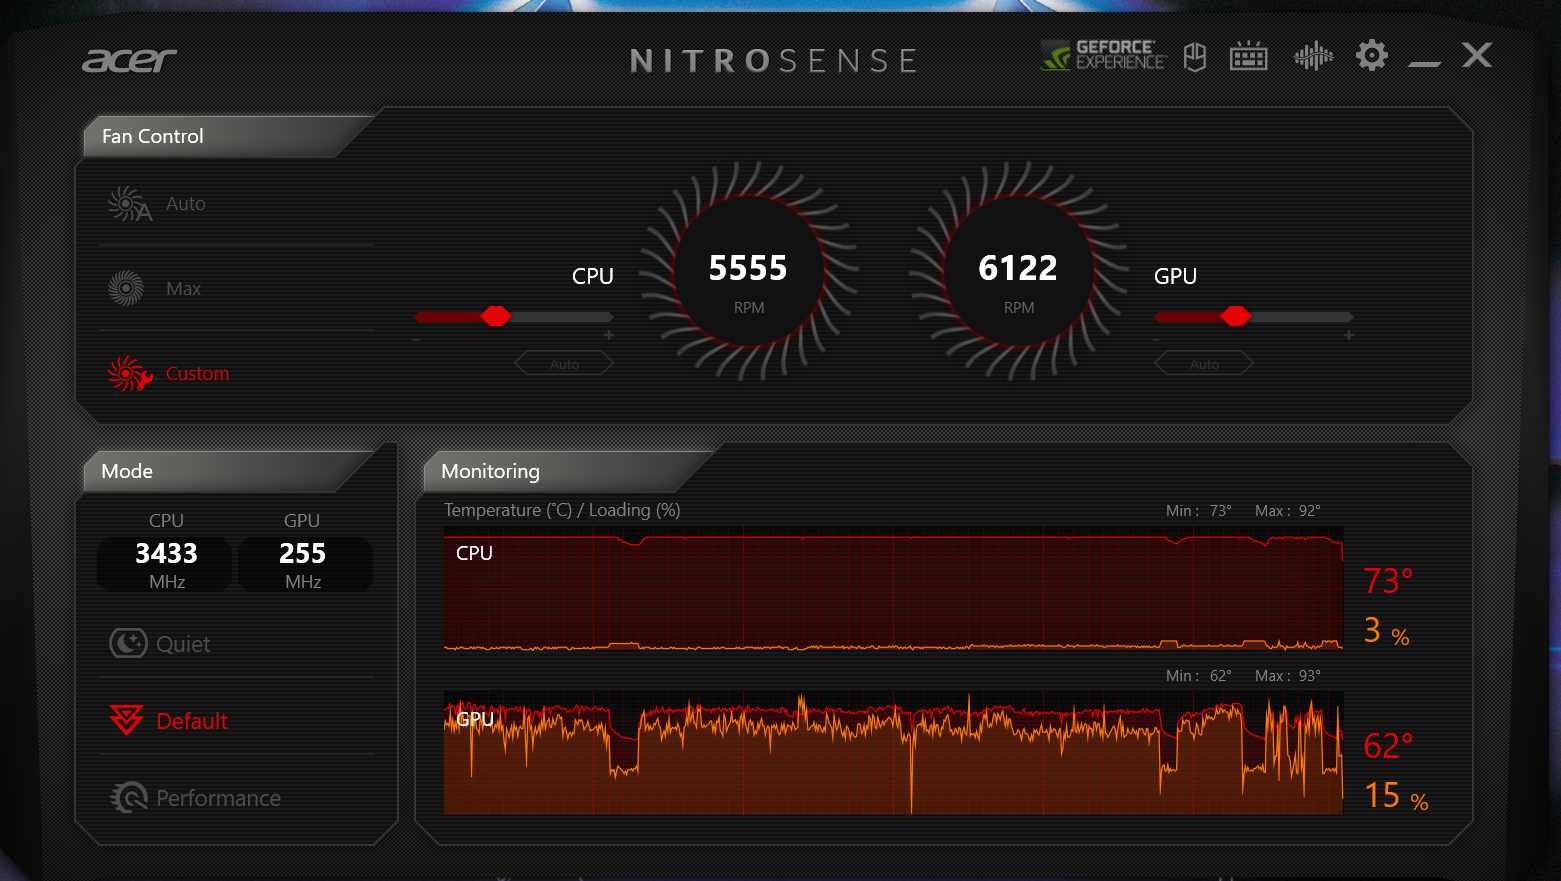Switch power mode to Performance

tap(219, 798)
